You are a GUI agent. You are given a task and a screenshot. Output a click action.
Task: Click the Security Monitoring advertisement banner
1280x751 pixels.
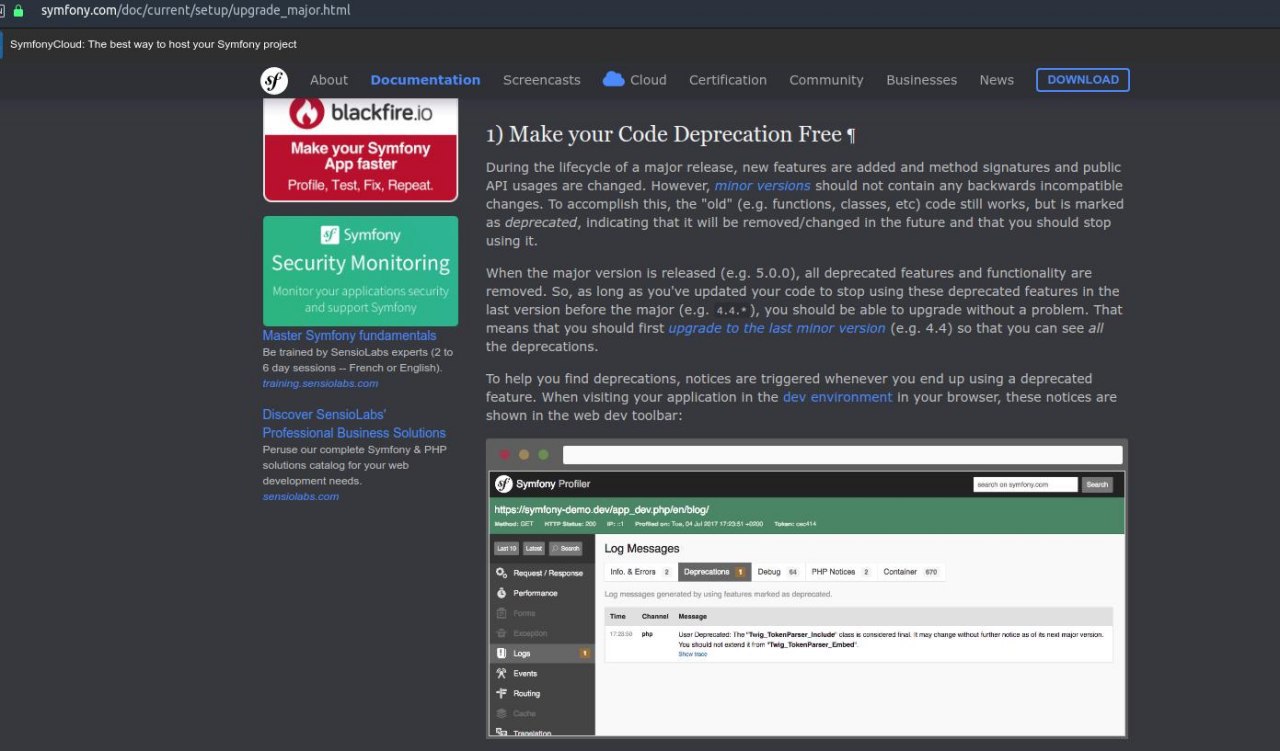(x=360, y=271)
